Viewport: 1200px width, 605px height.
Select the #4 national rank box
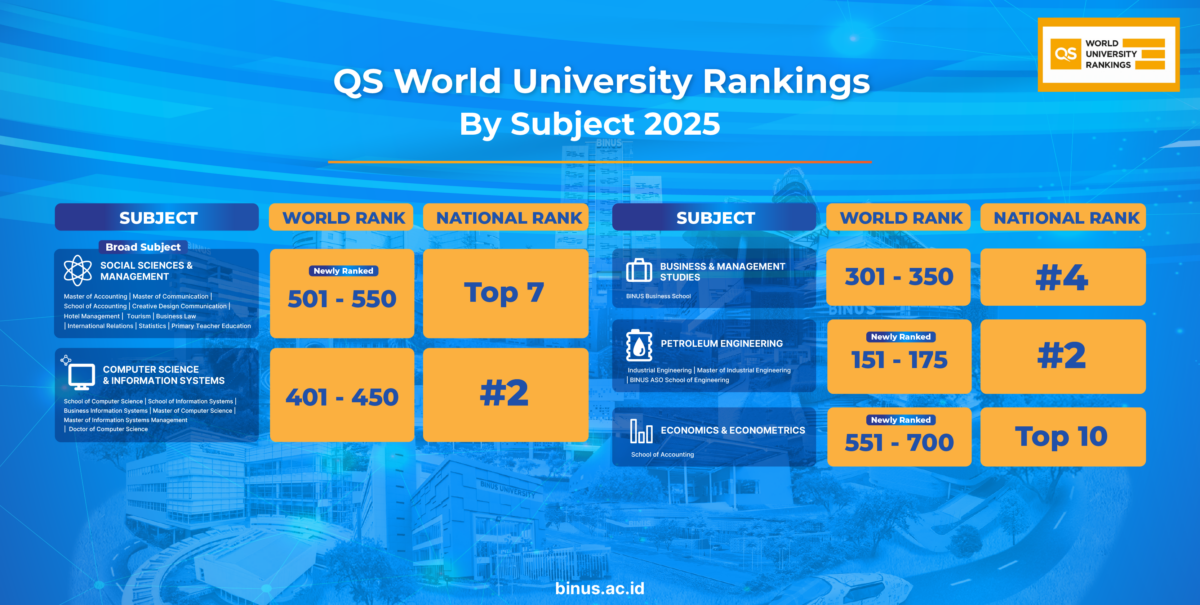[1062, 277]
